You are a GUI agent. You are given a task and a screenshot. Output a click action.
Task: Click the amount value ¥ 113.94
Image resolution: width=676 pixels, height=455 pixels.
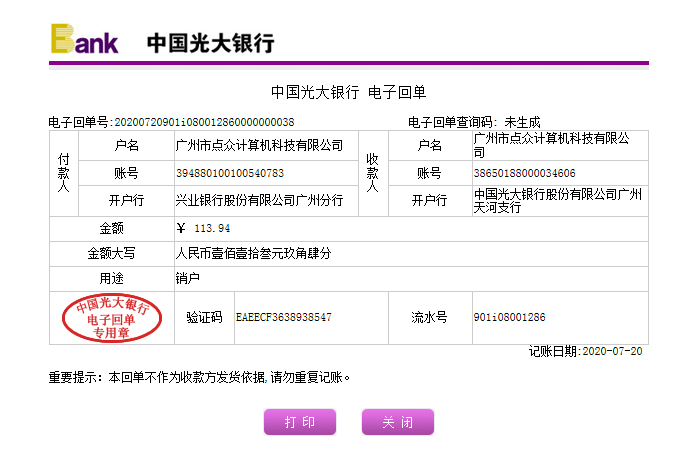203,228
